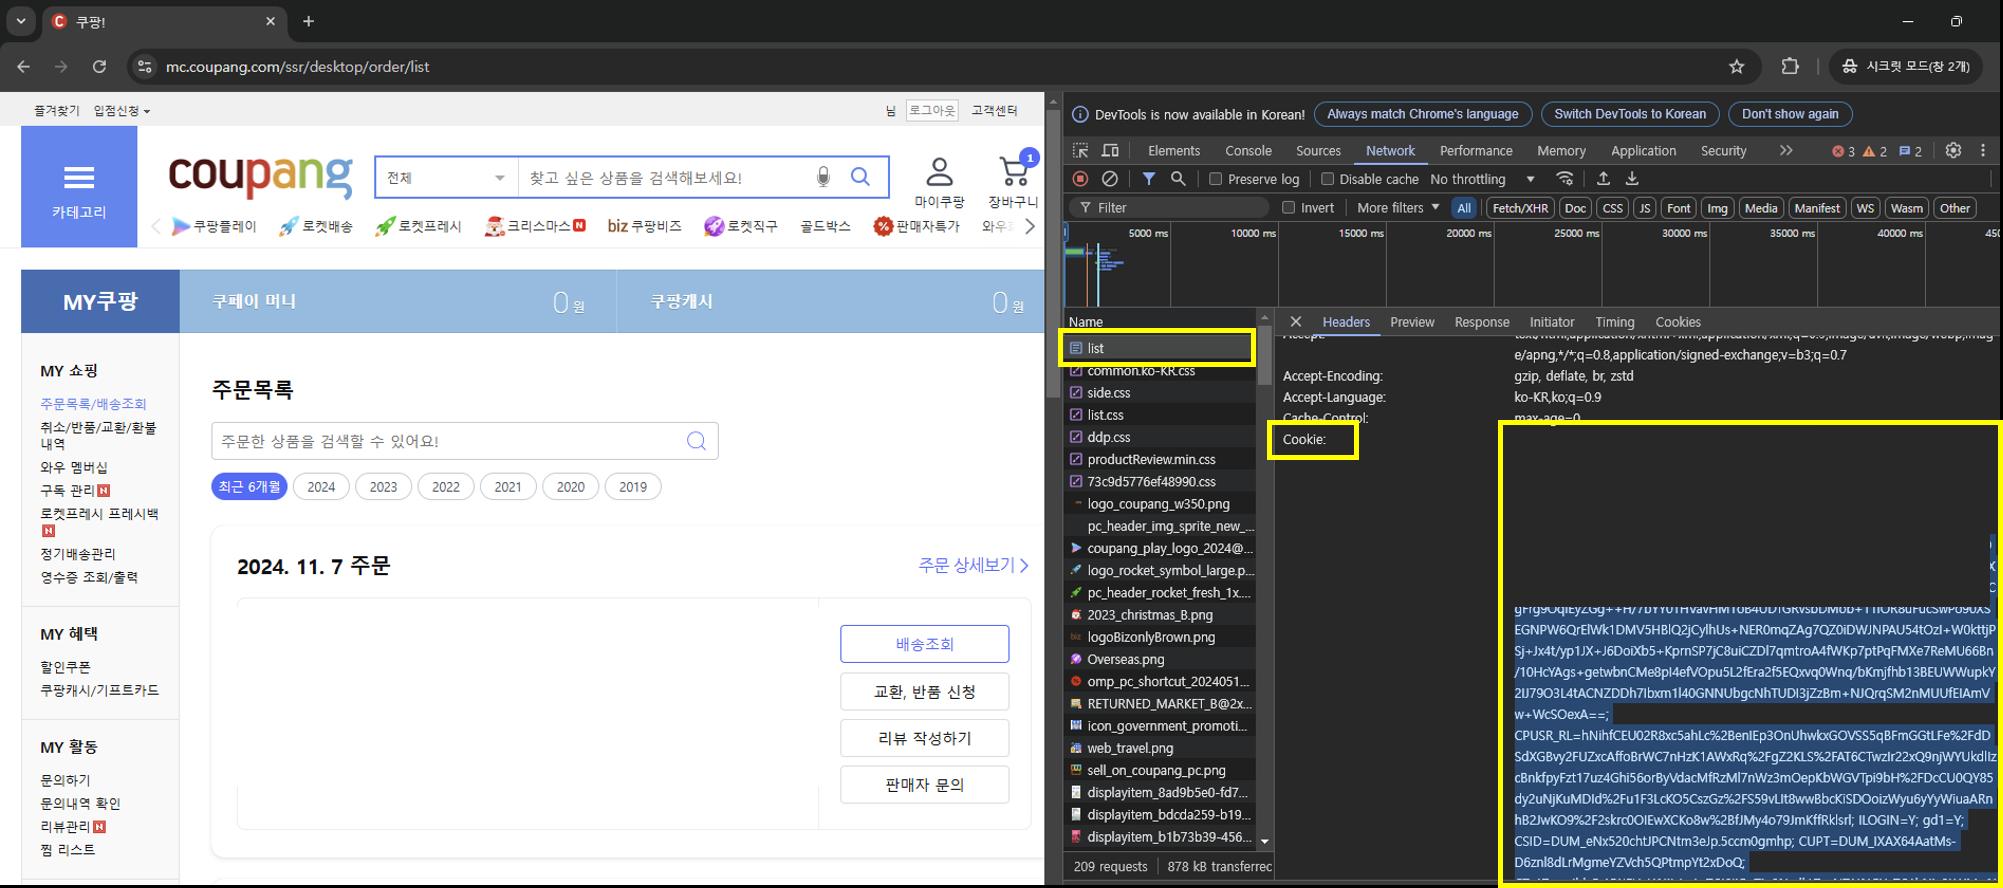This screenshot has height=888, width=2003.
Task: Click the order search magnifier icon
Action: (696, 441)
